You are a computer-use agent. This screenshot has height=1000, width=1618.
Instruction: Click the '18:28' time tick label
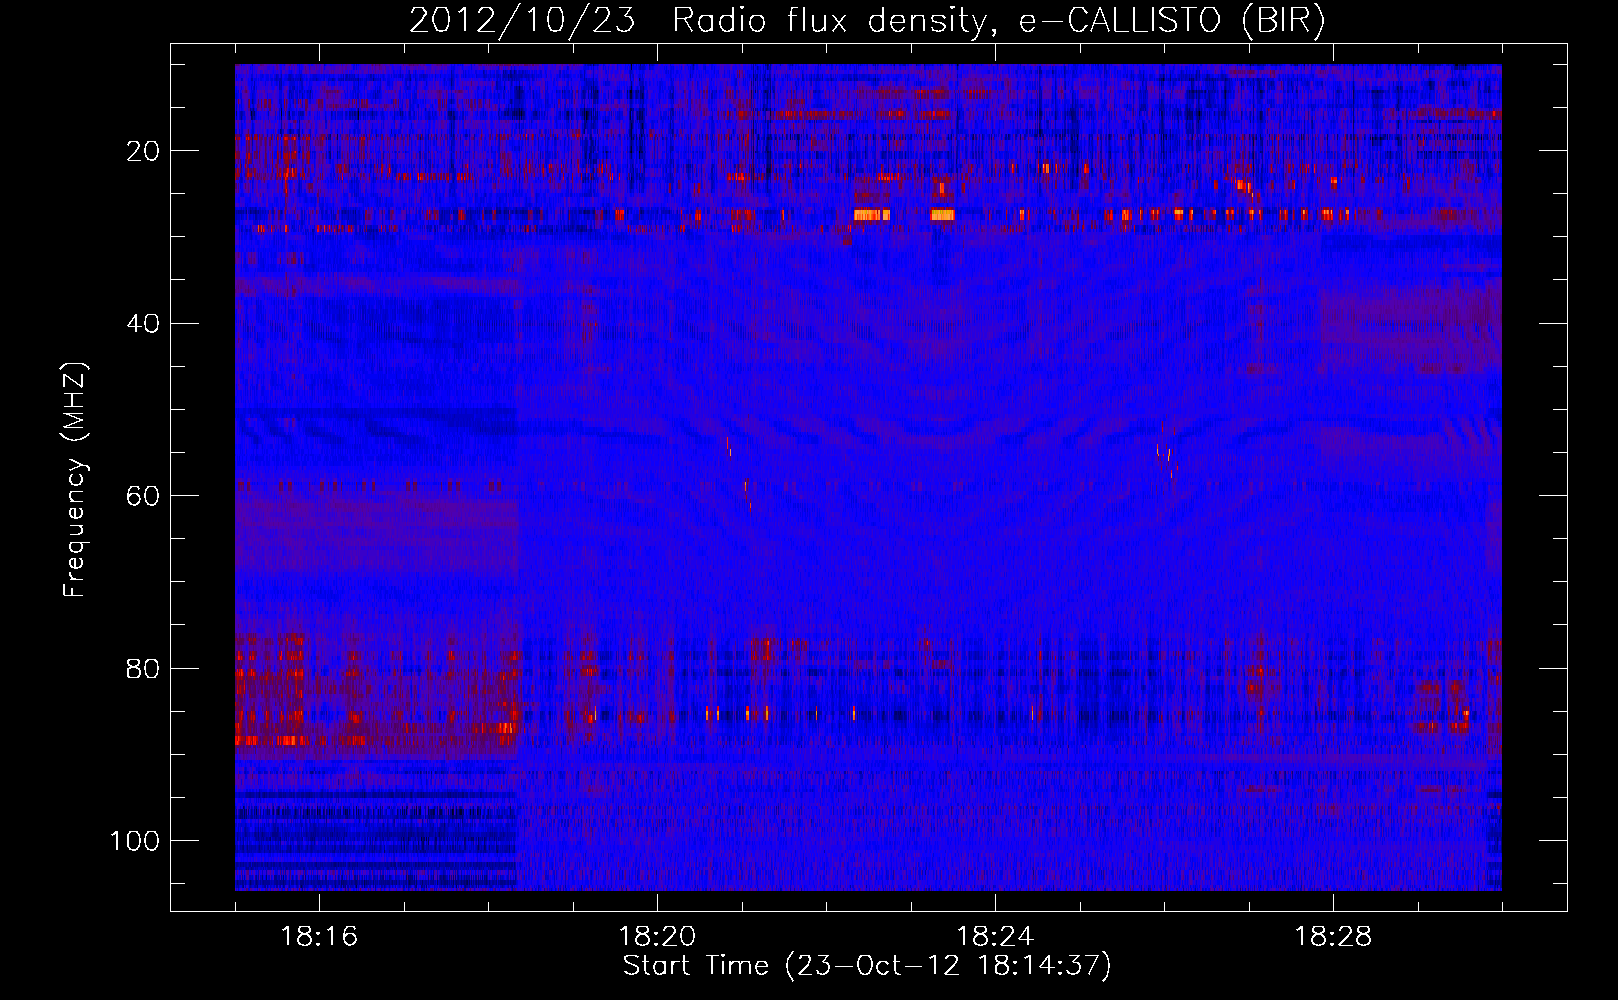(1333, 937)
